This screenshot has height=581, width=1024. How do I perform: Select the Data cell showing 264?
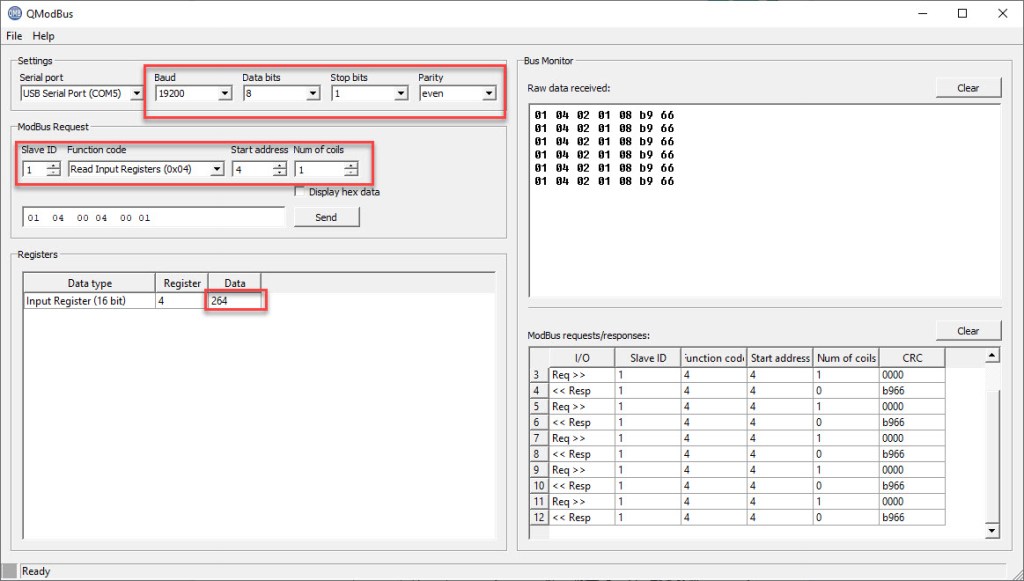[x=234, y=301]
